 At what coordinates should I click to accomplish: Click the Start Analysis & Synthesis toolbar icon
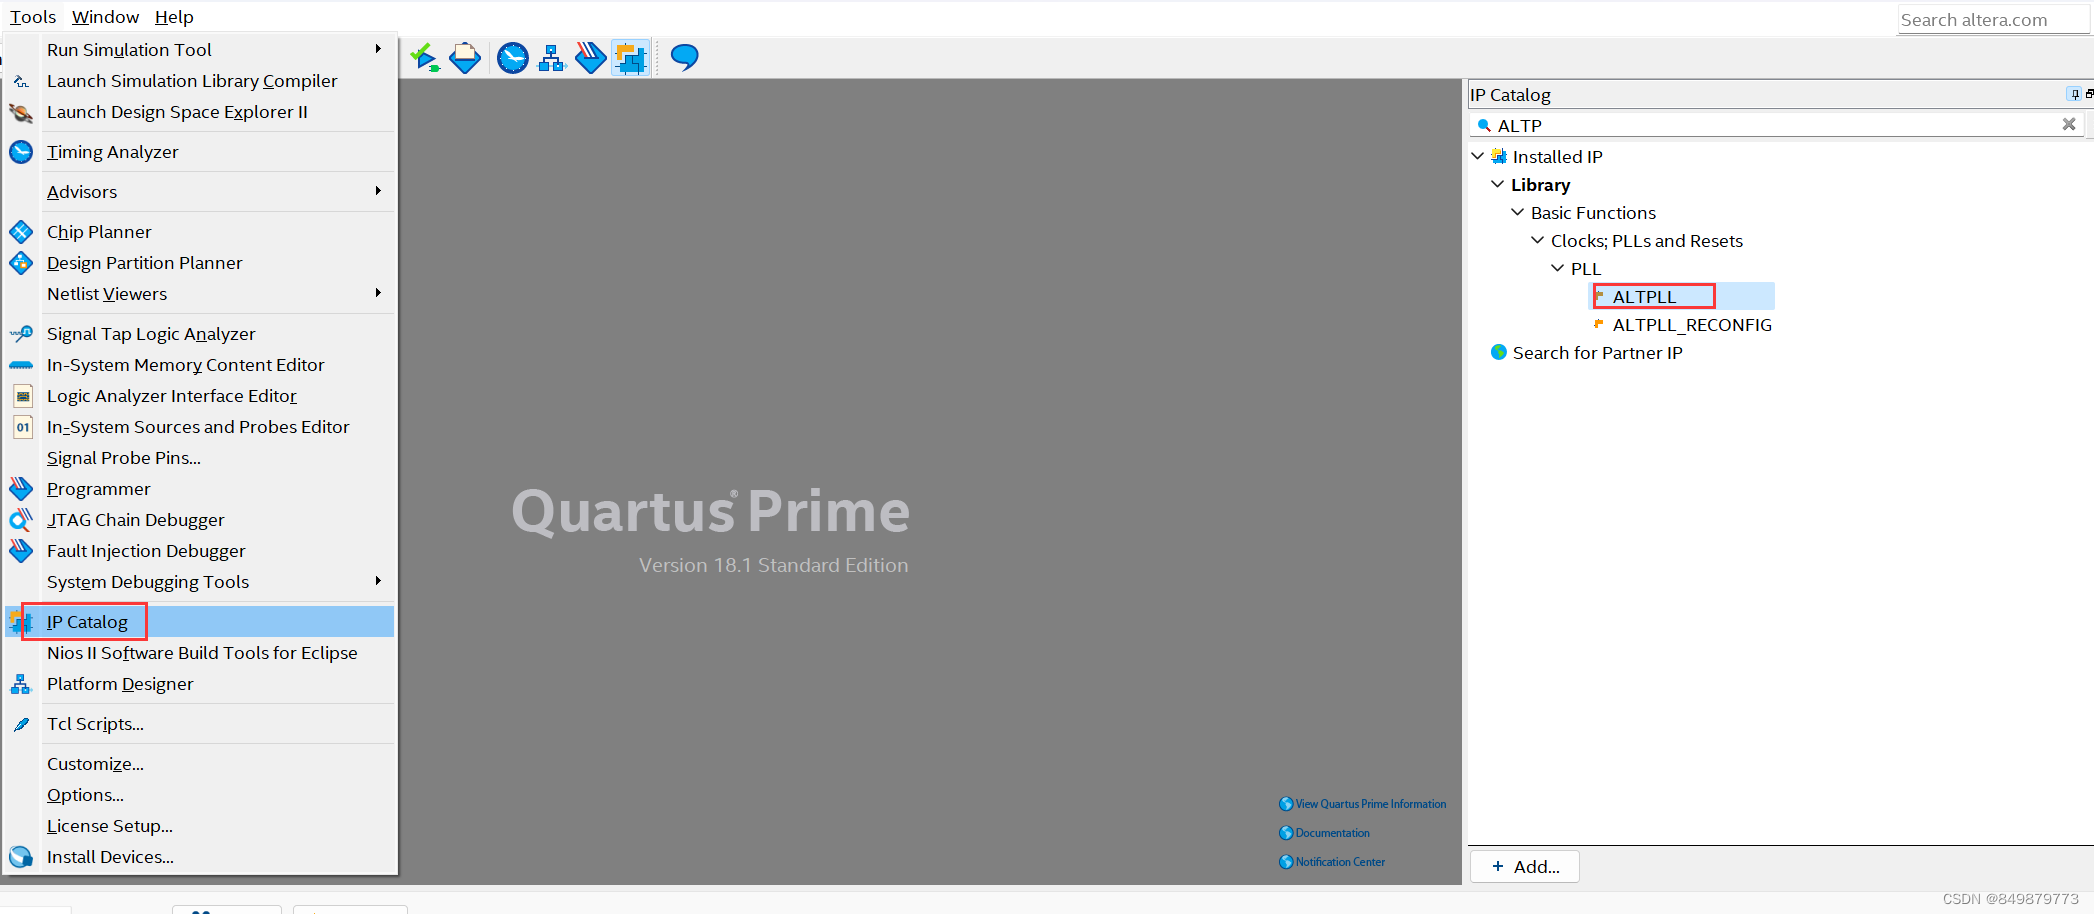click(x=425, y=58)
